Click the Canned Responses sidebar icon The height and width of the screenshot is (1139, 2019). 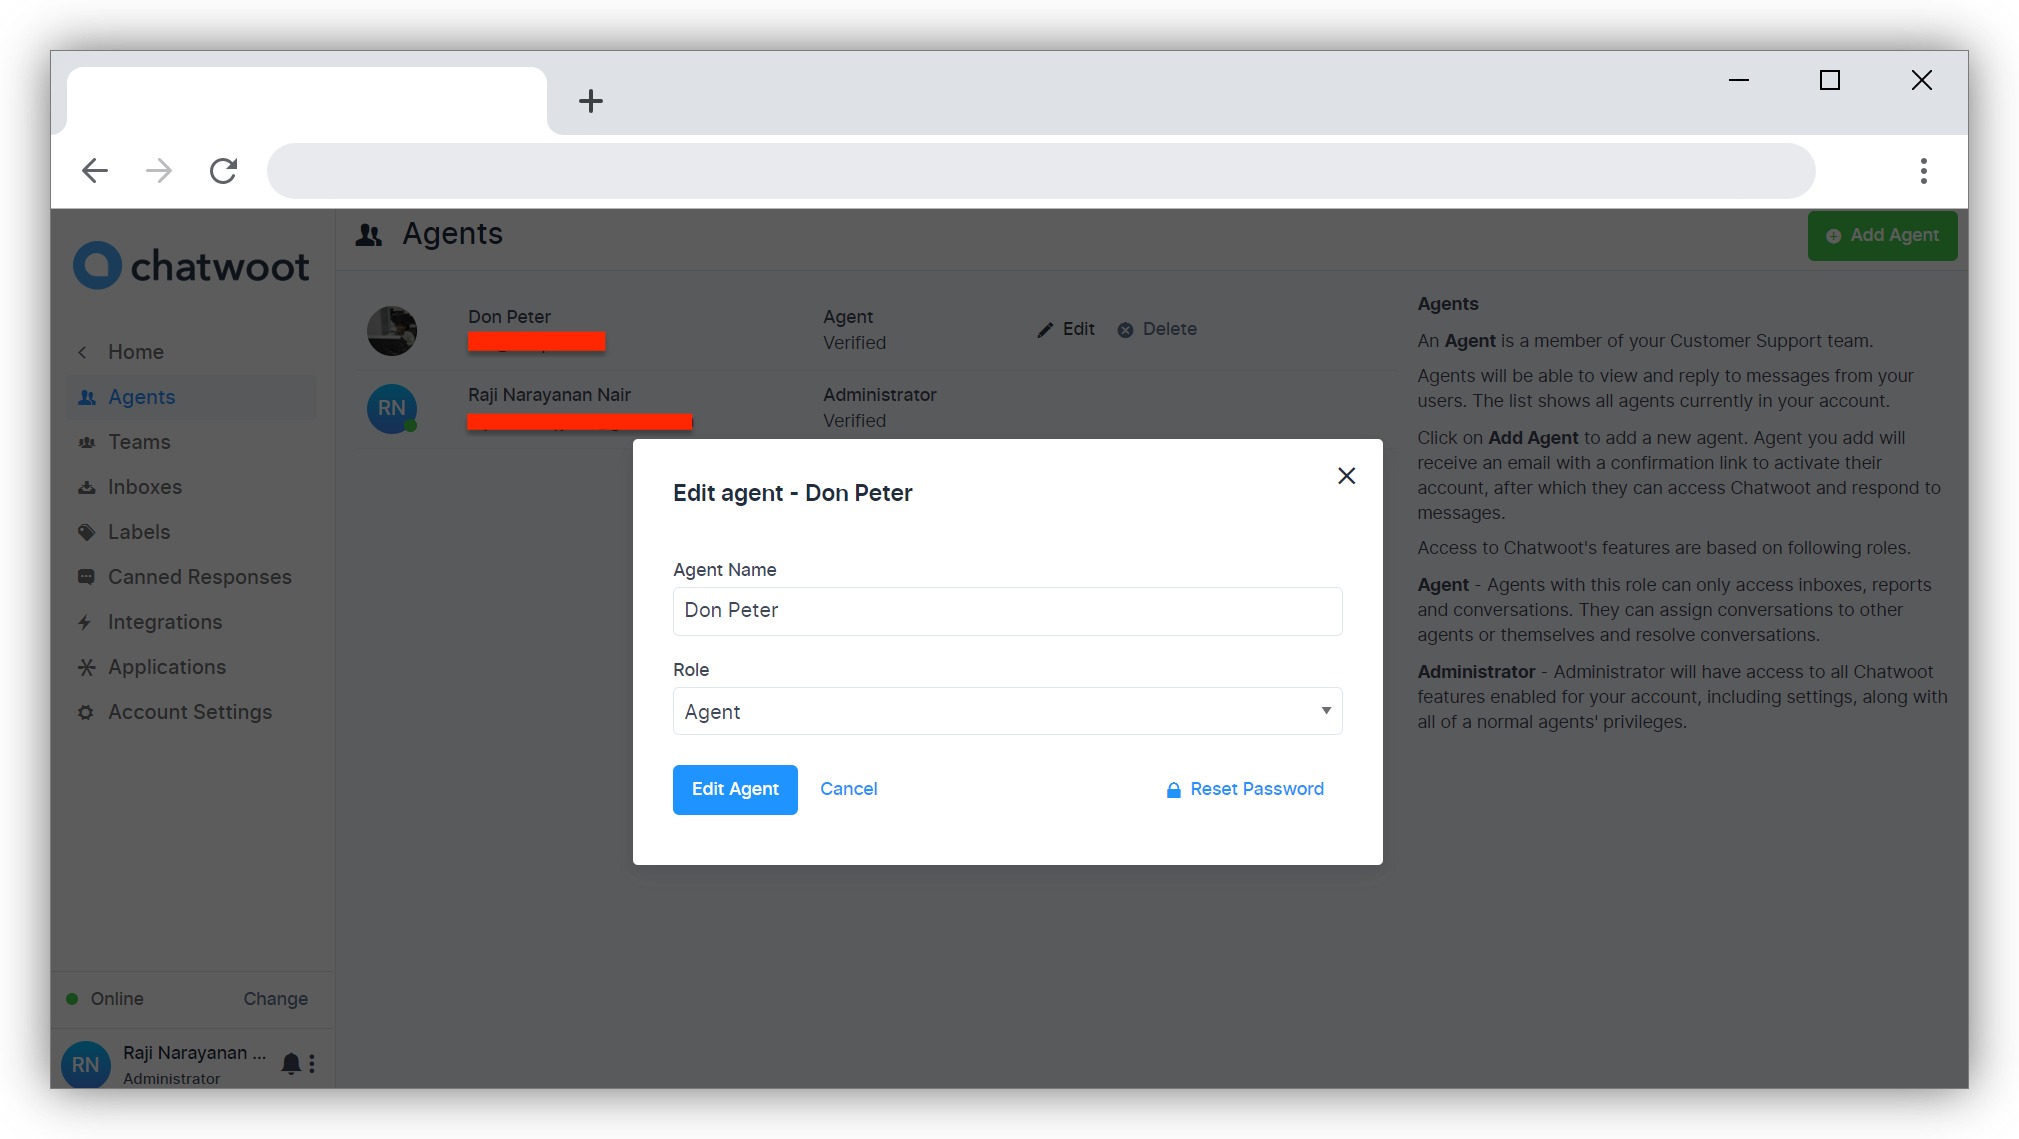(86, 576)
